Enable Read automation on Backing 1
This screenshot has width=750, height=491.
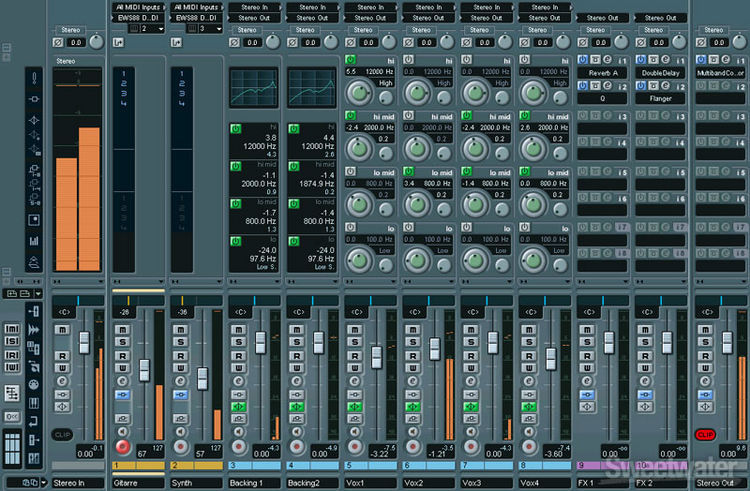point(238,356)
